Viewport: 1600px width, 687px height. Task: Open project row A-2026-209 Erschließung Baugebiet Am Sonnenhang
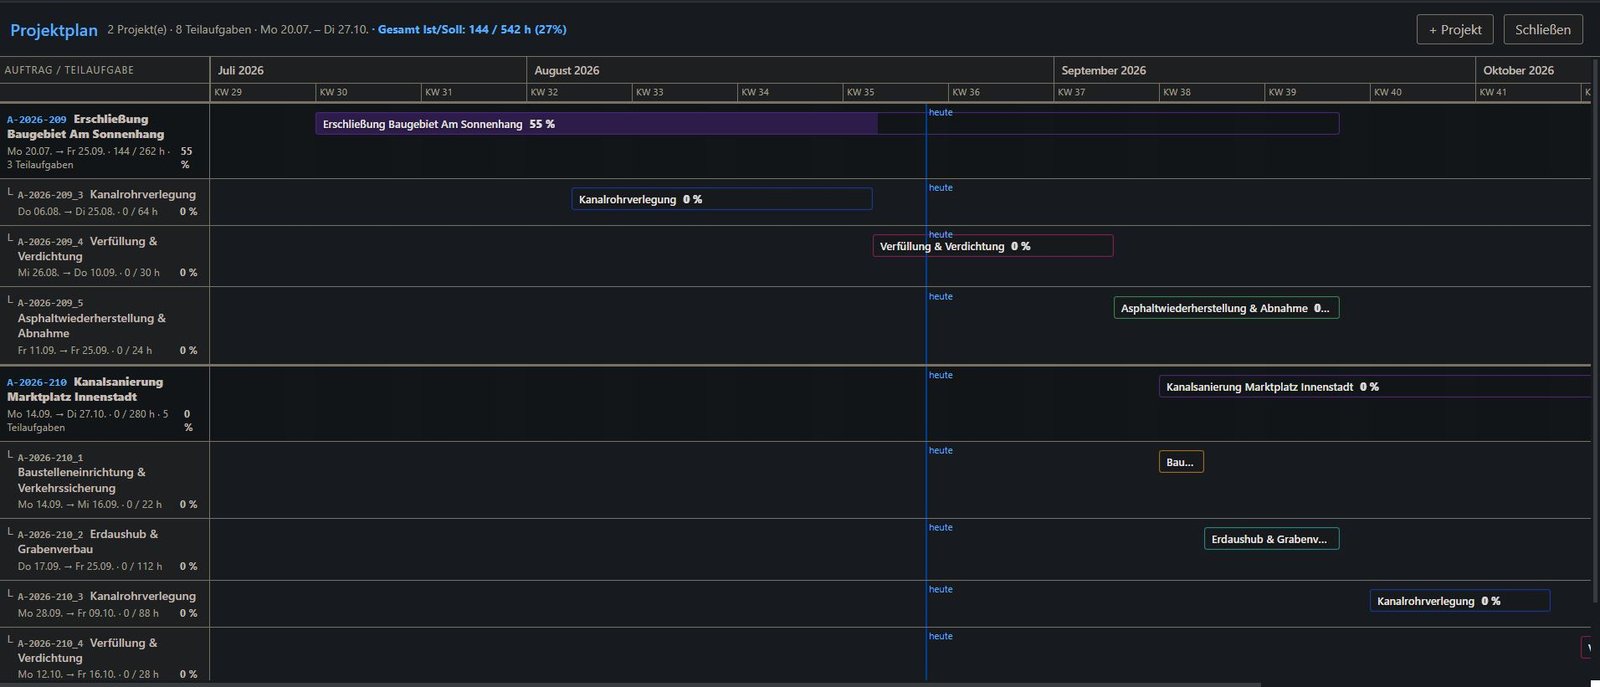tap(105, 141)
